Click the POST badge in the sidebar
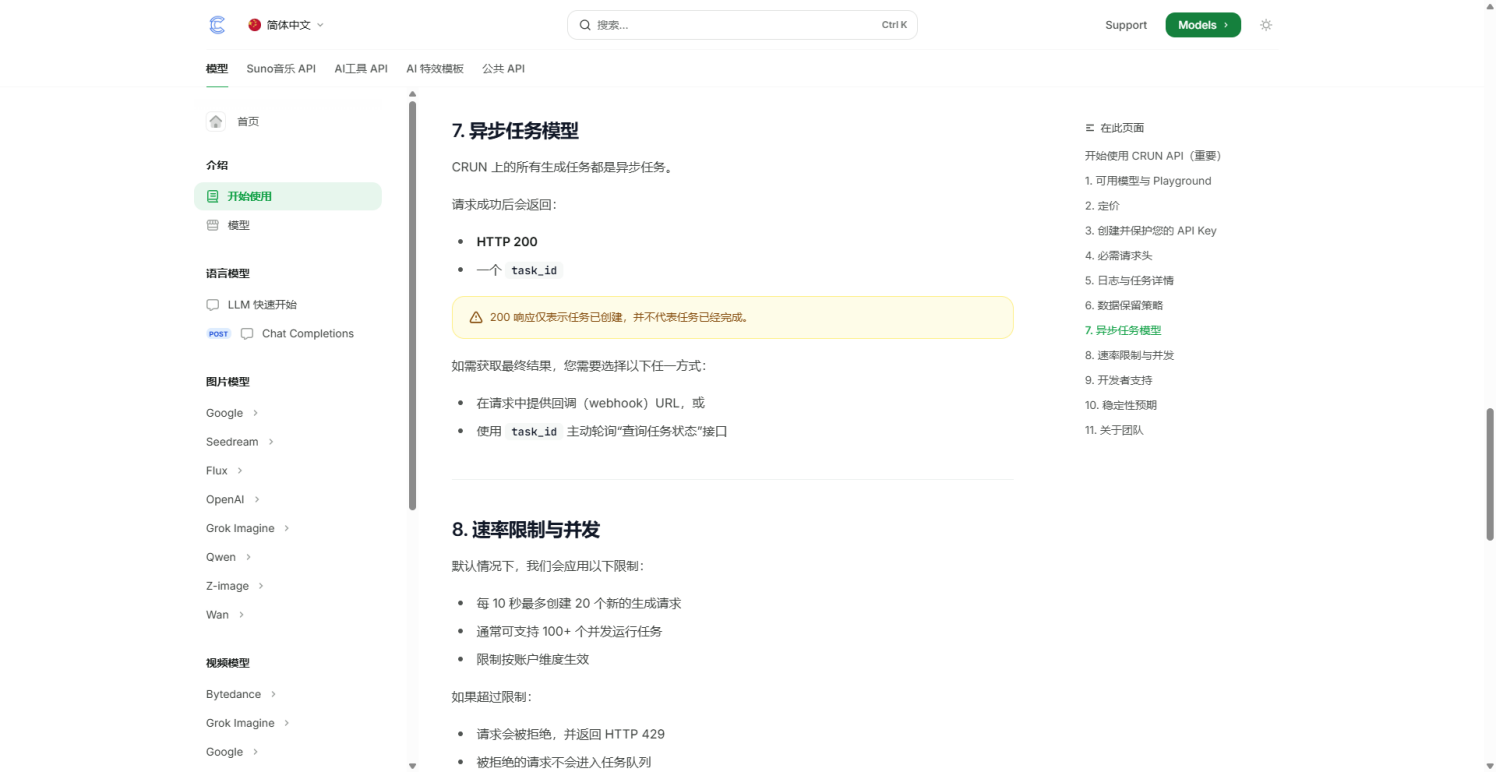Viewport: 1496px width, 773px height. coord(219,334)
